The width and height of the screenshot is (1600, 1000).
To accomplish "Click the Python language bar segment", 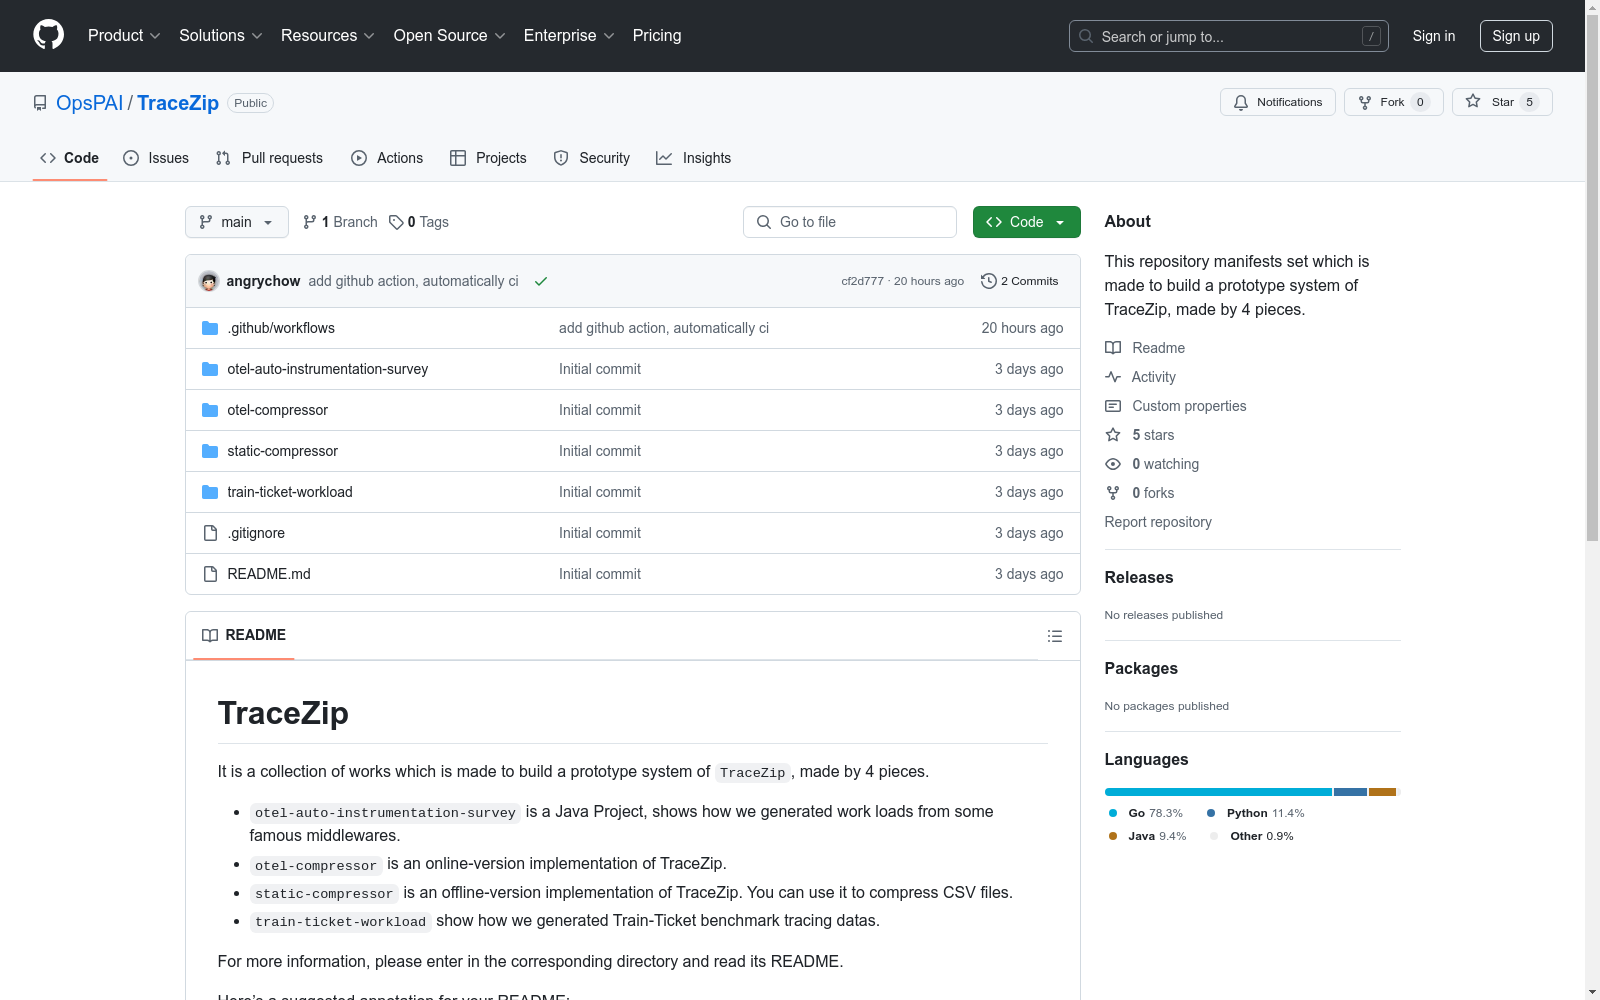I will tap(1350, 792).
